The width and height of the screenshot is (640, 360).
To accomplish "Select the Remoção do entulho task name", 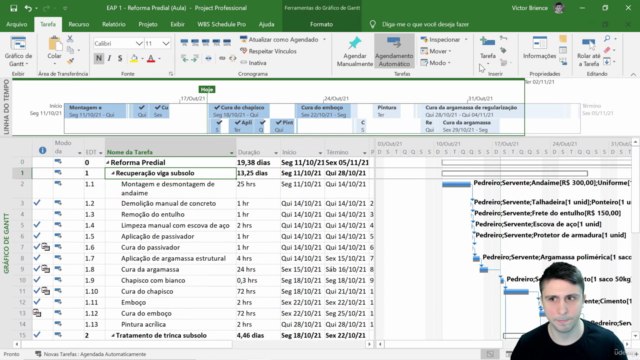I will click(153, 214).
